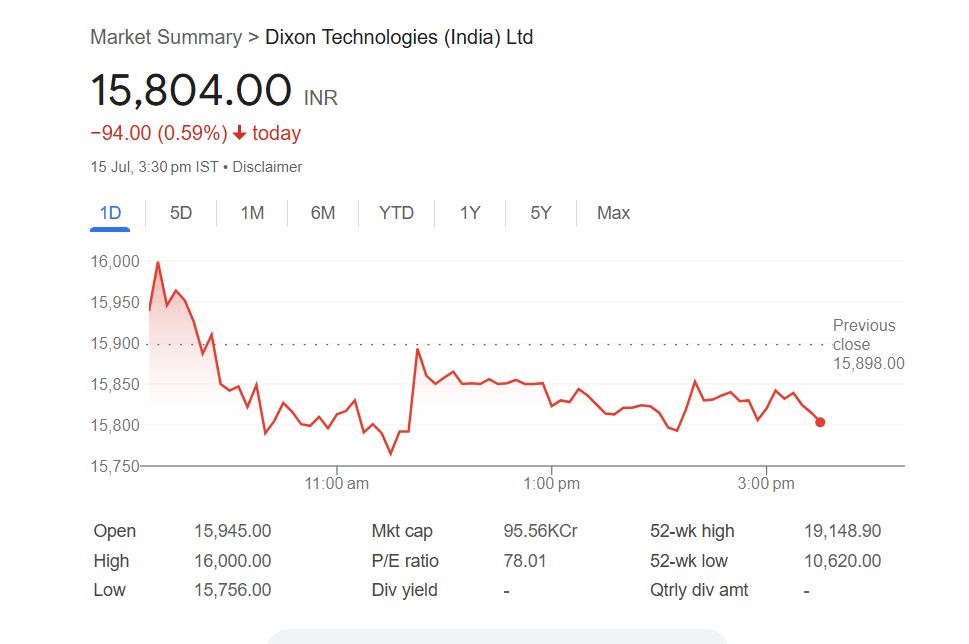Click the Mkt cap label
The height and width of the screenshot is (644, 969).
click(x=402, y=531)
